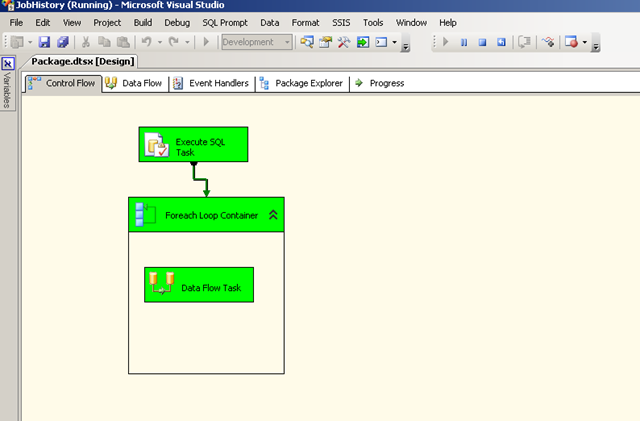640x421 pixels.
Task: Switch to the Control Flow tab
Action: click(64, 83)
